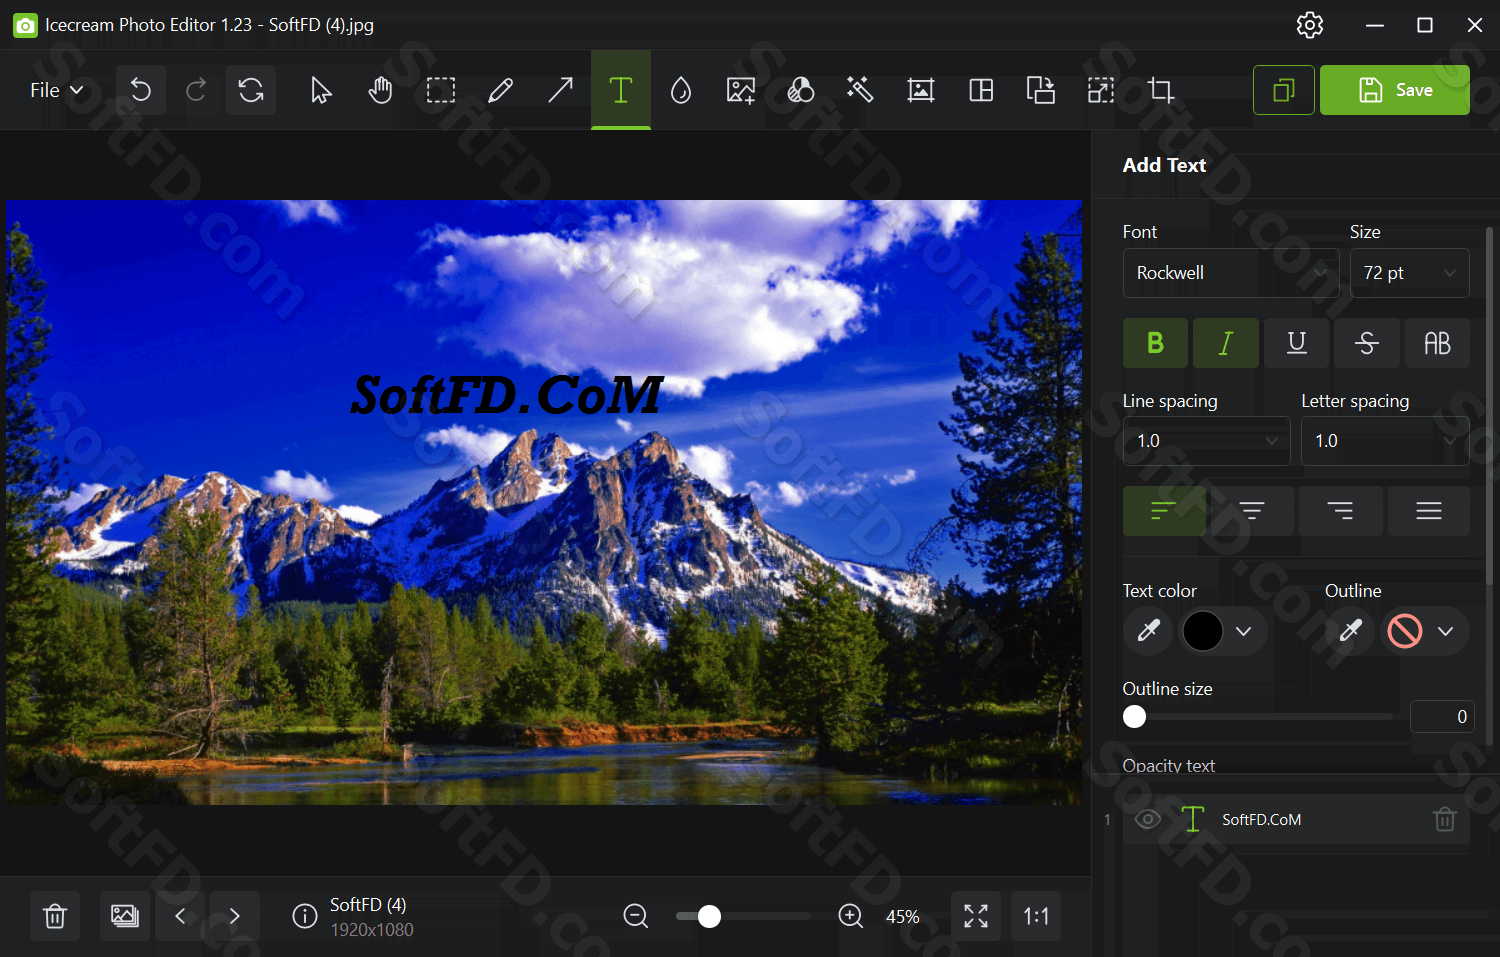
Task: Click the Redo arrow icon
Action: click(x=196, y=90)
